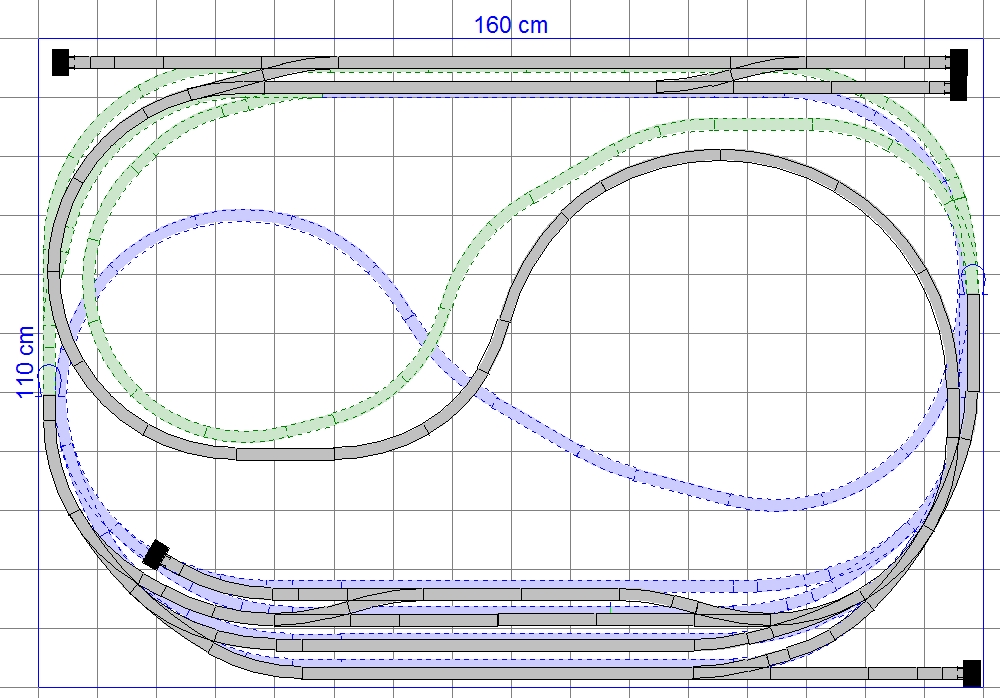Select the uppermost buffer stop at top-right
The height and width of the screenshot is (698, 1000).
[959, 61]
